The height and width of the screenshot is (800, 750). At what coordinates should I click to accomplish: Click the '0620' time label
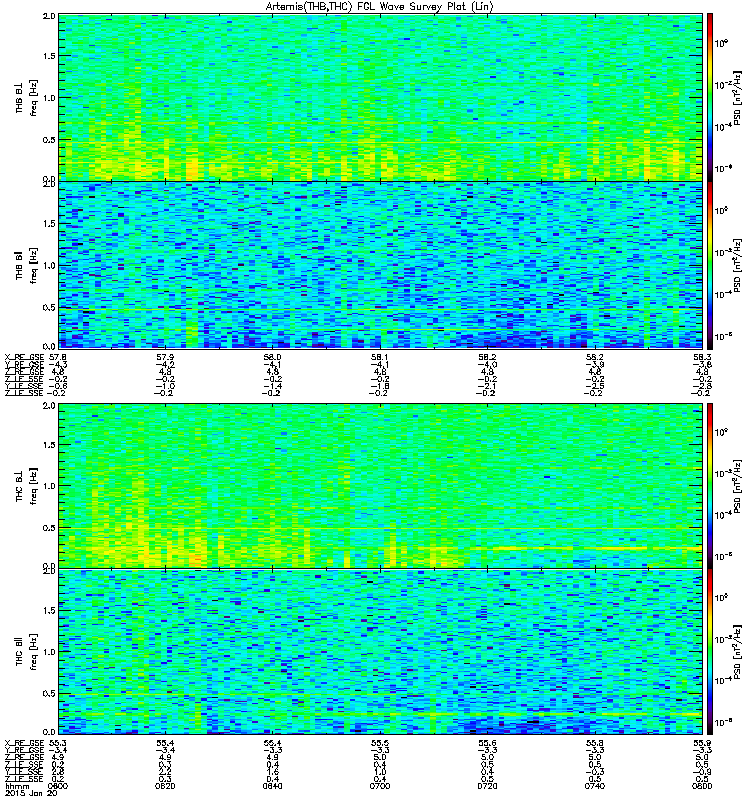click(x=165, y=786)
